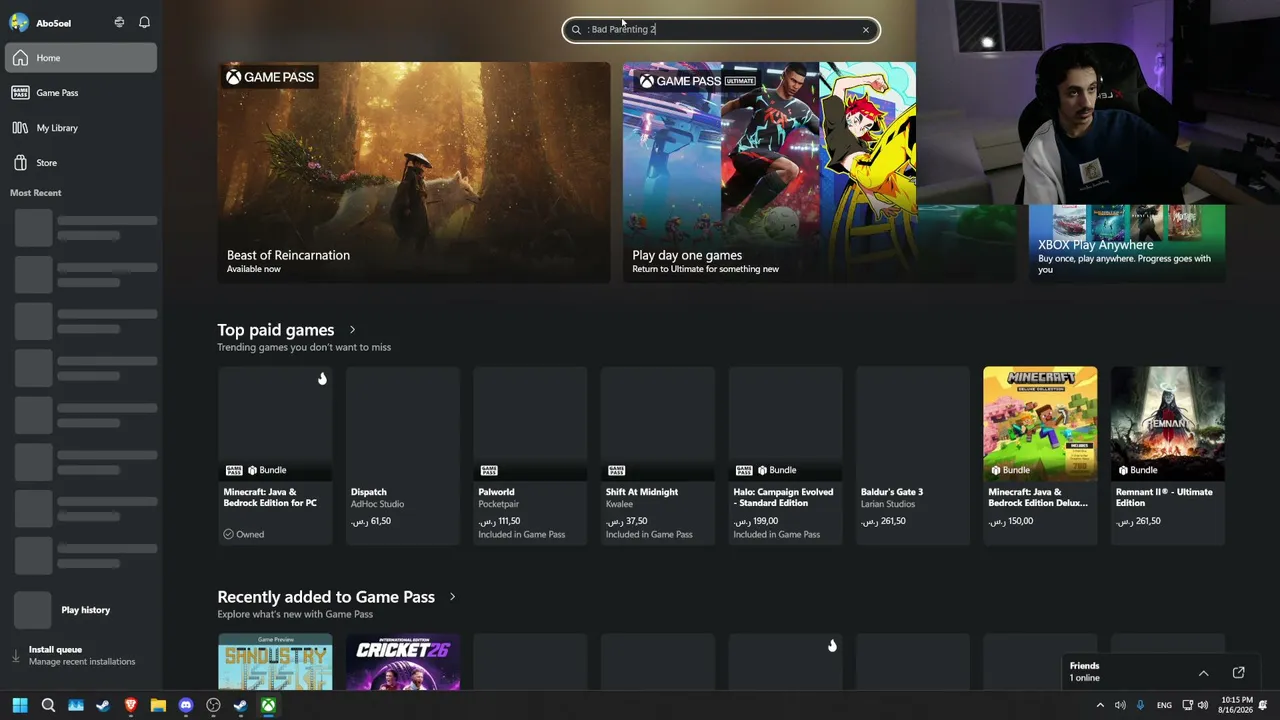Open the Sandustry Game Preview thumbnail
Viewport: 1280px width, 720px height.
275,661
